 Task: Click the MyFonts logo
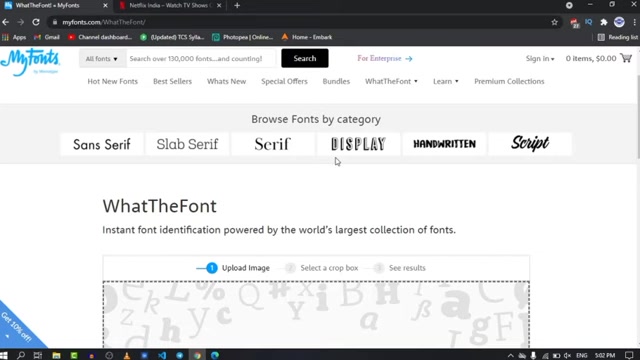click(x=30, y=62)
